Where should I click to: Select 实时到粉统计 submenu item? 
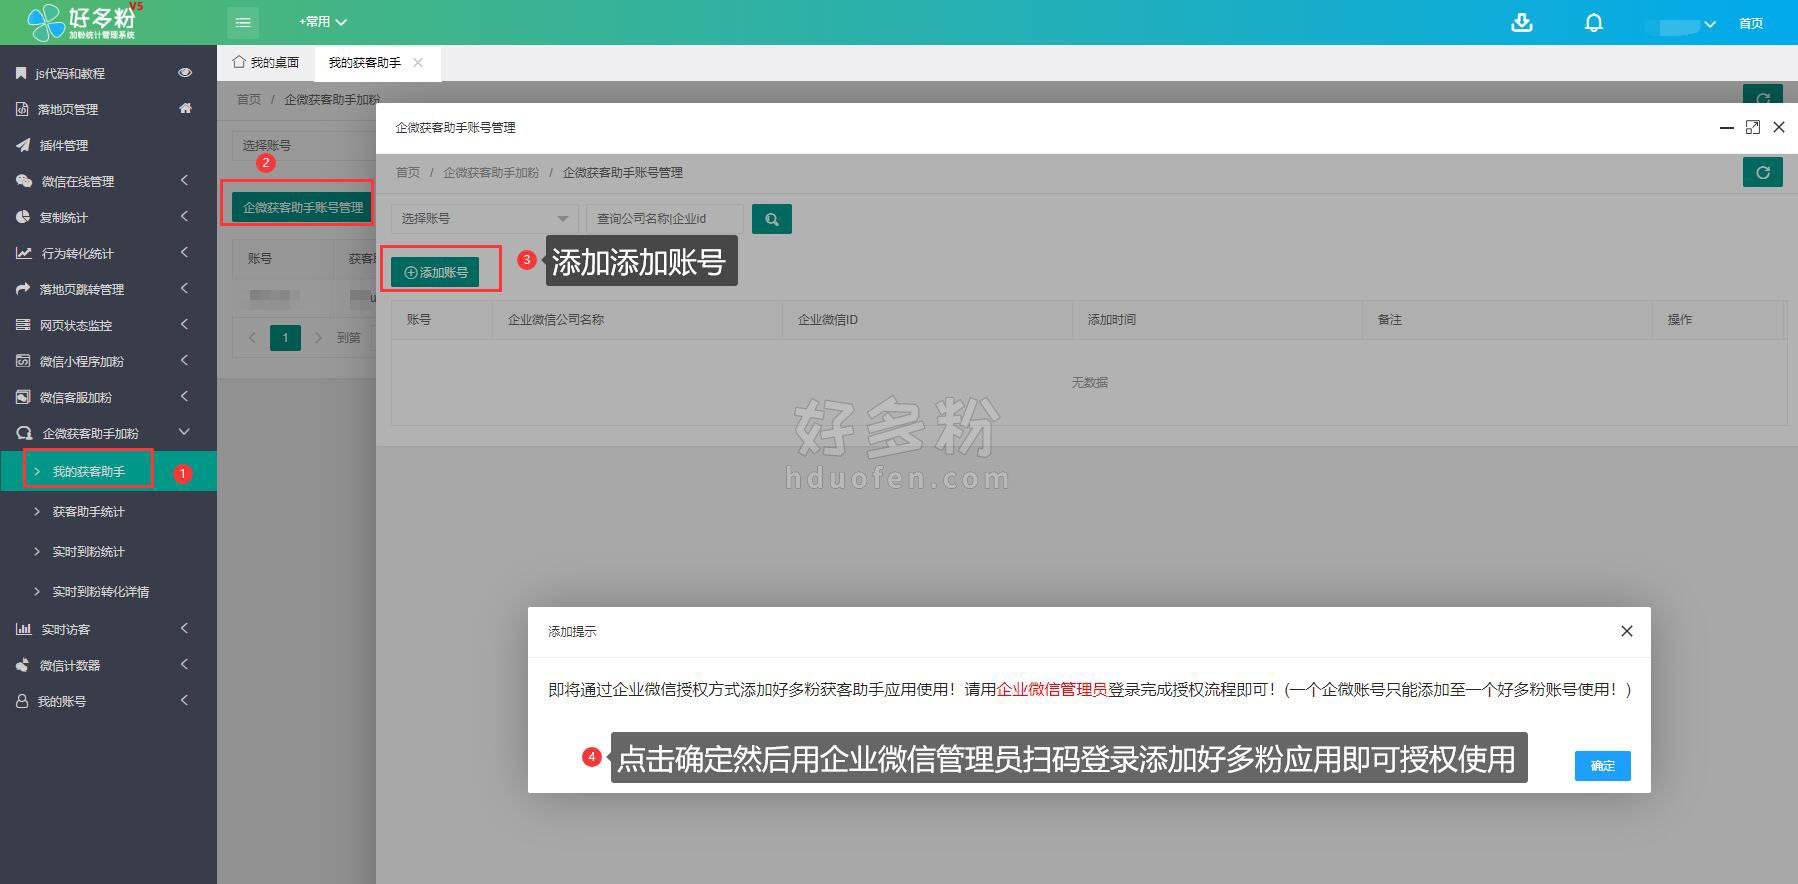click(x=108, y=551)
